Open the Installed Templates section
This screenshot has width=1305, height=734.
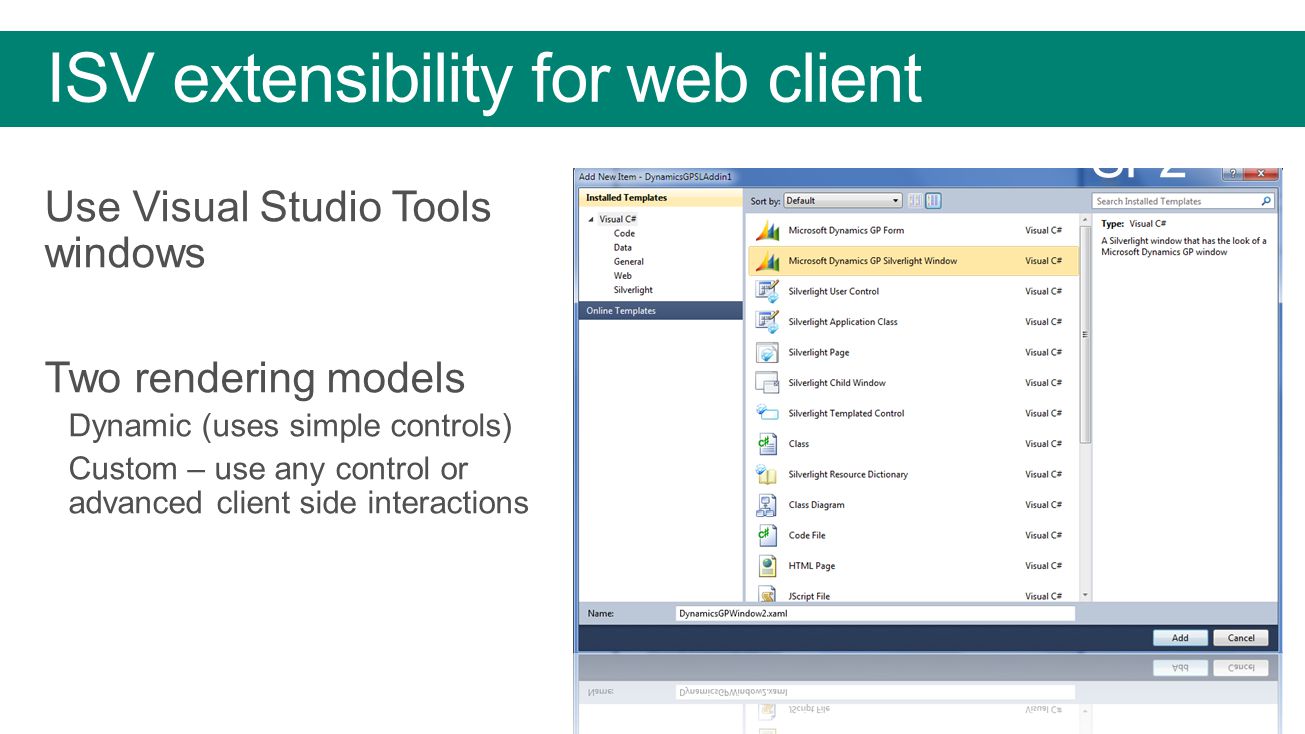point(661,198)
